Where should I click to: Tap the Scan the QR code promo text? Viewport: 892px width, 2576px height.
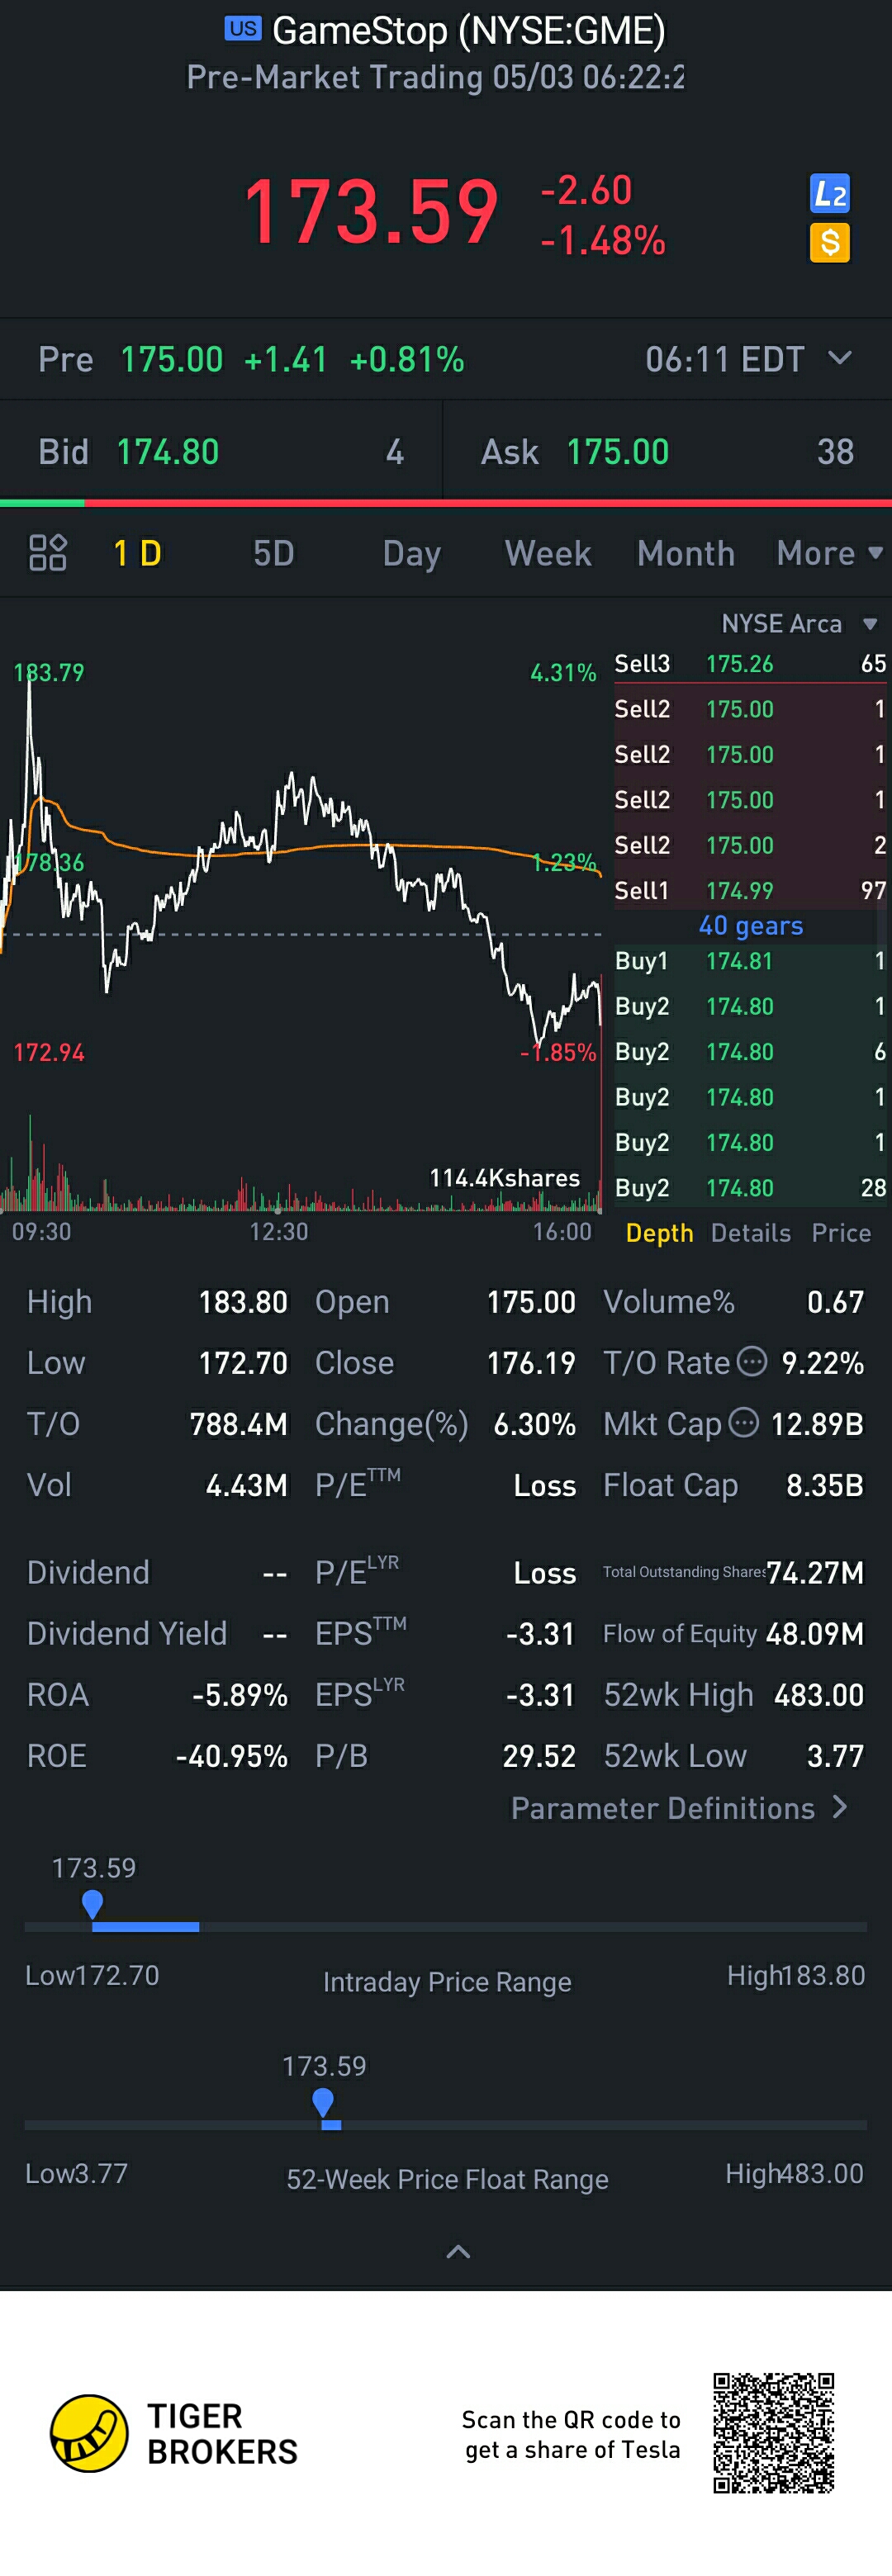pyautogui.click(x=571, y=2434)
